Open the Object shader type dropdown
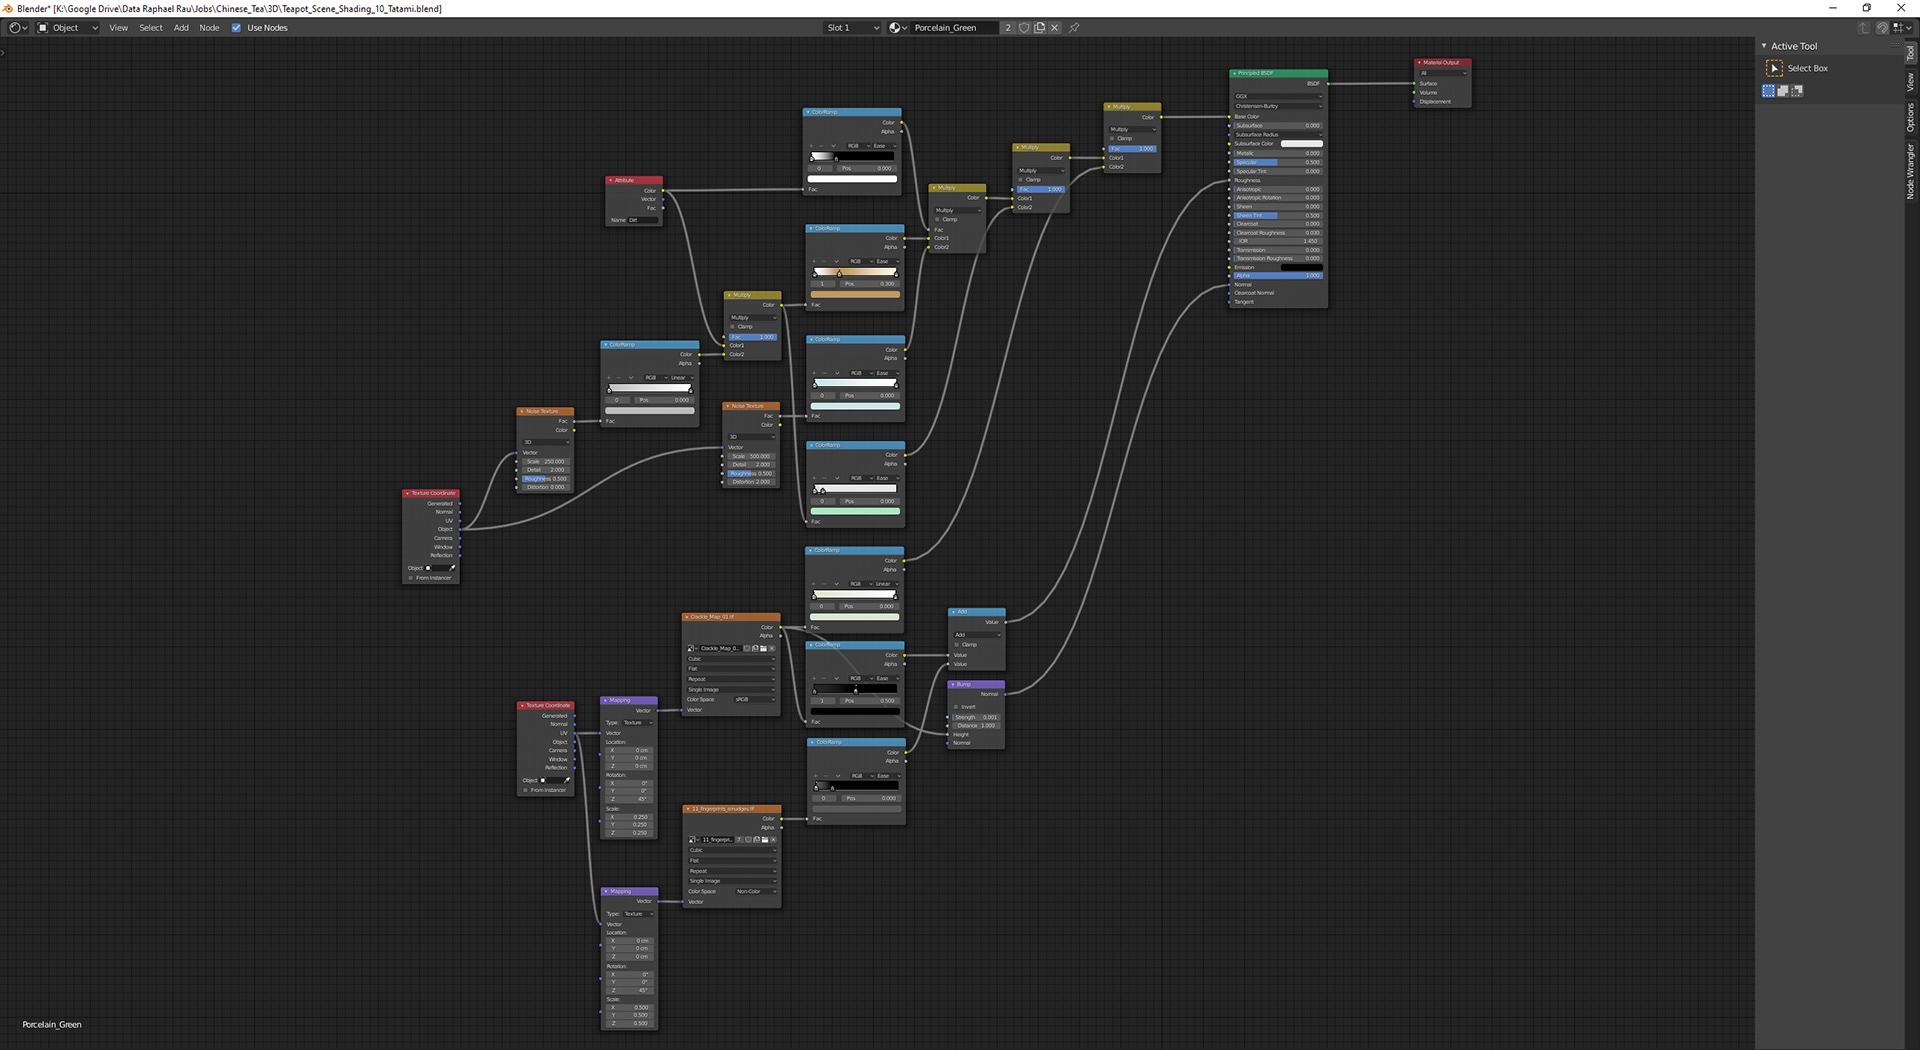The image size is (1920, 1050). (68, 28)
